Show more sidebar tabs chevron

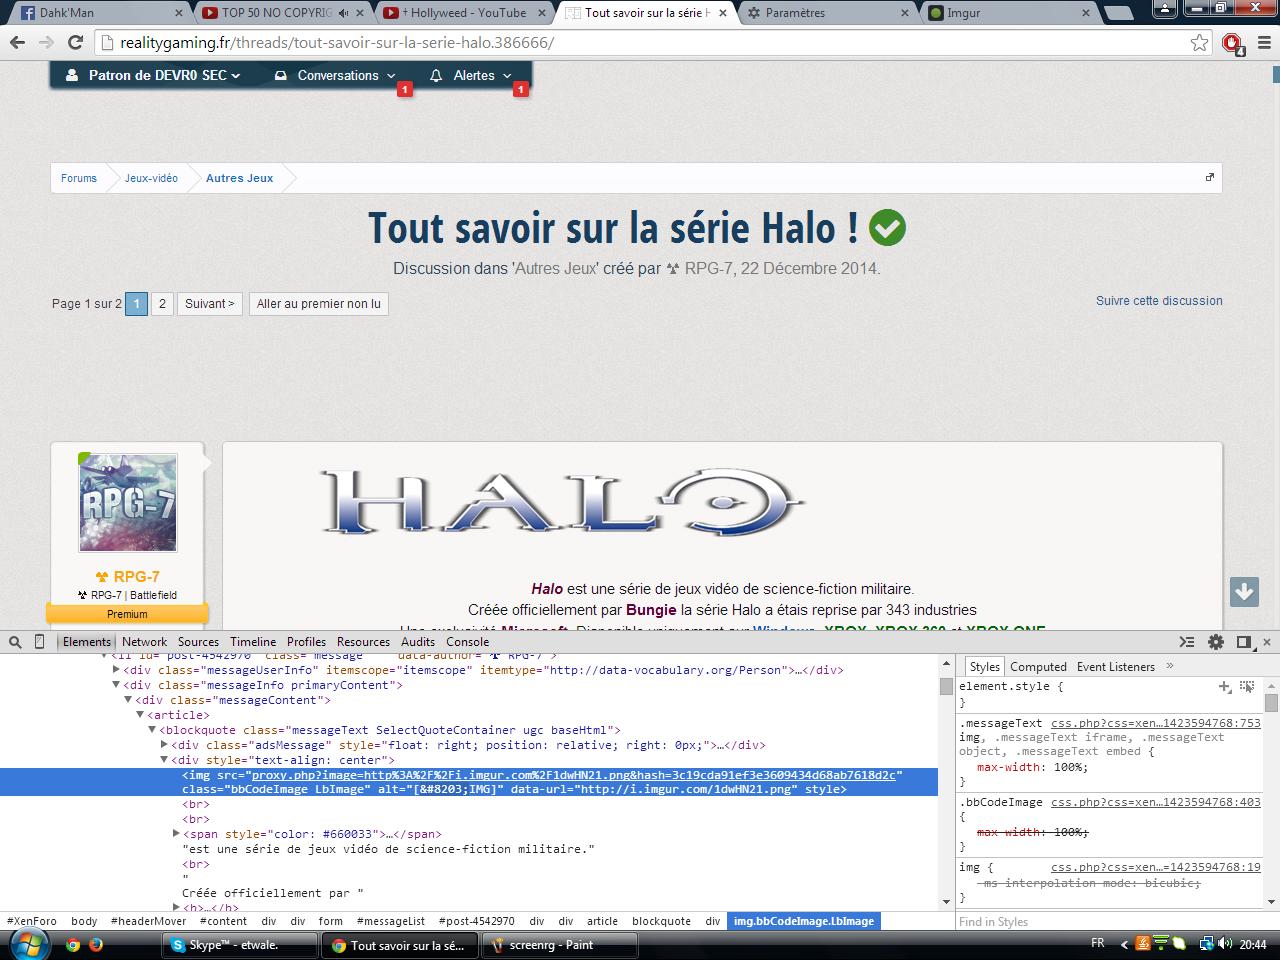(x=1170, y=666)
